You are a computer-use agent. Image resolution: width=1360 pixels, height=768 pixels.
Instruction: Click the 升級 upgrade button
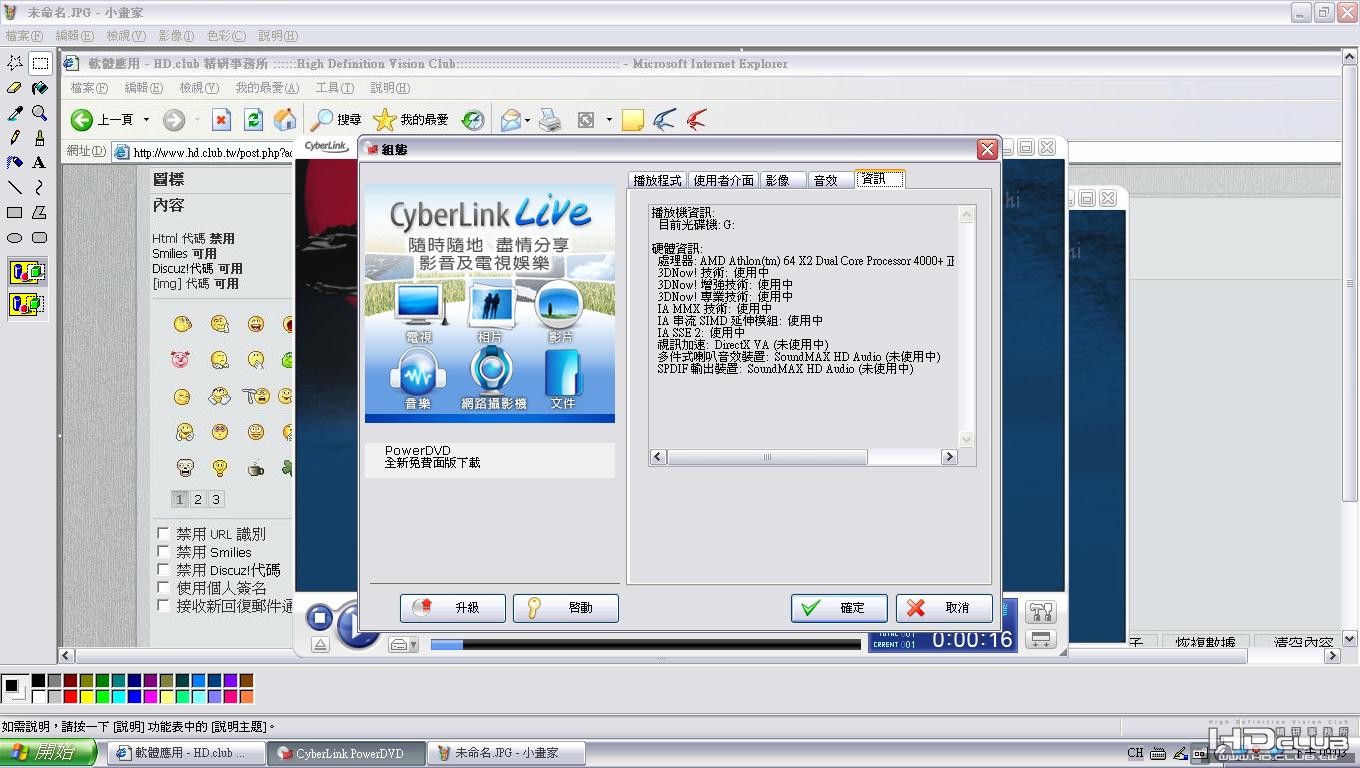coord(453,608)
